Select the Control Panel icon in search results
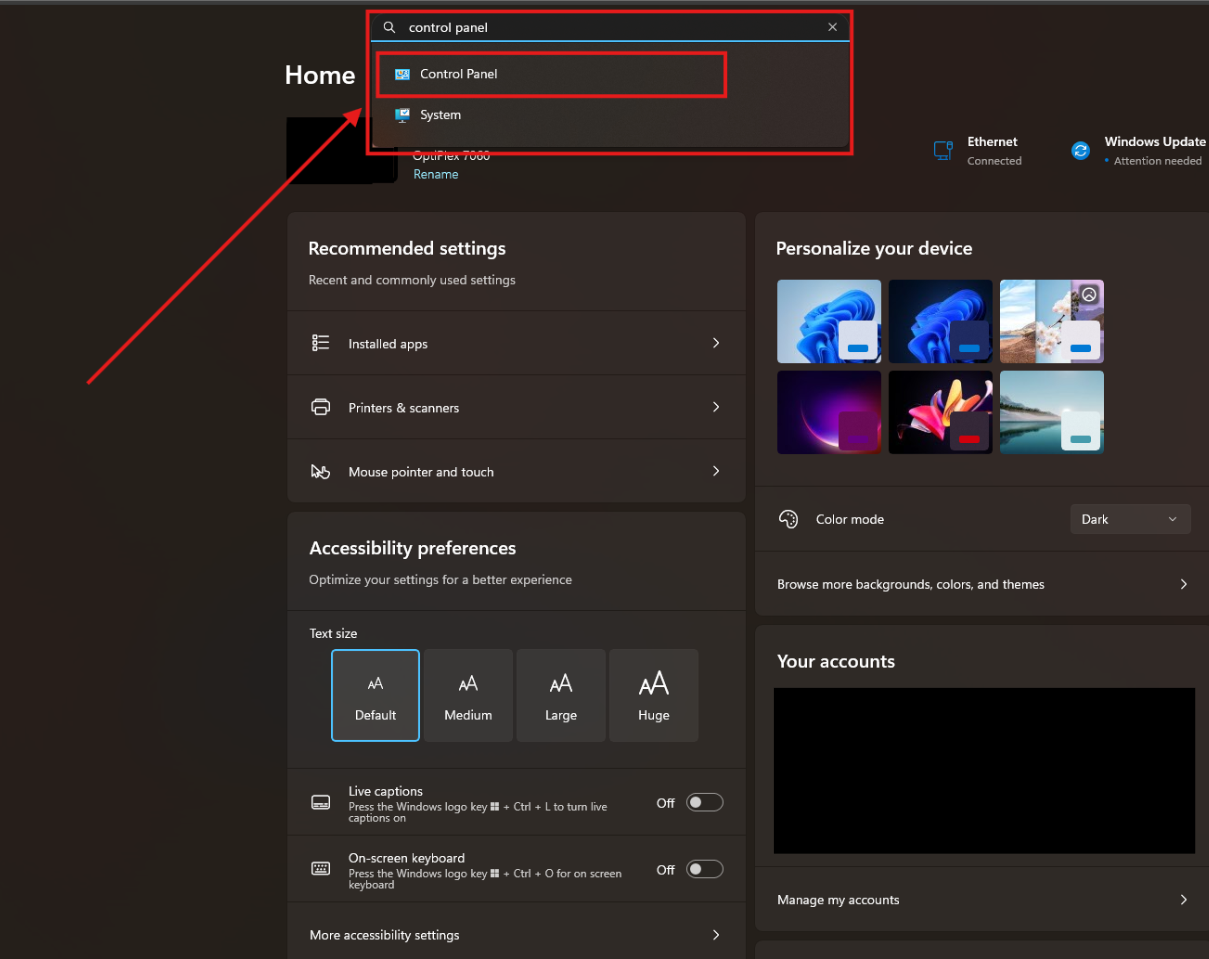The image size is (1209, 959). [x=403, y=73]
